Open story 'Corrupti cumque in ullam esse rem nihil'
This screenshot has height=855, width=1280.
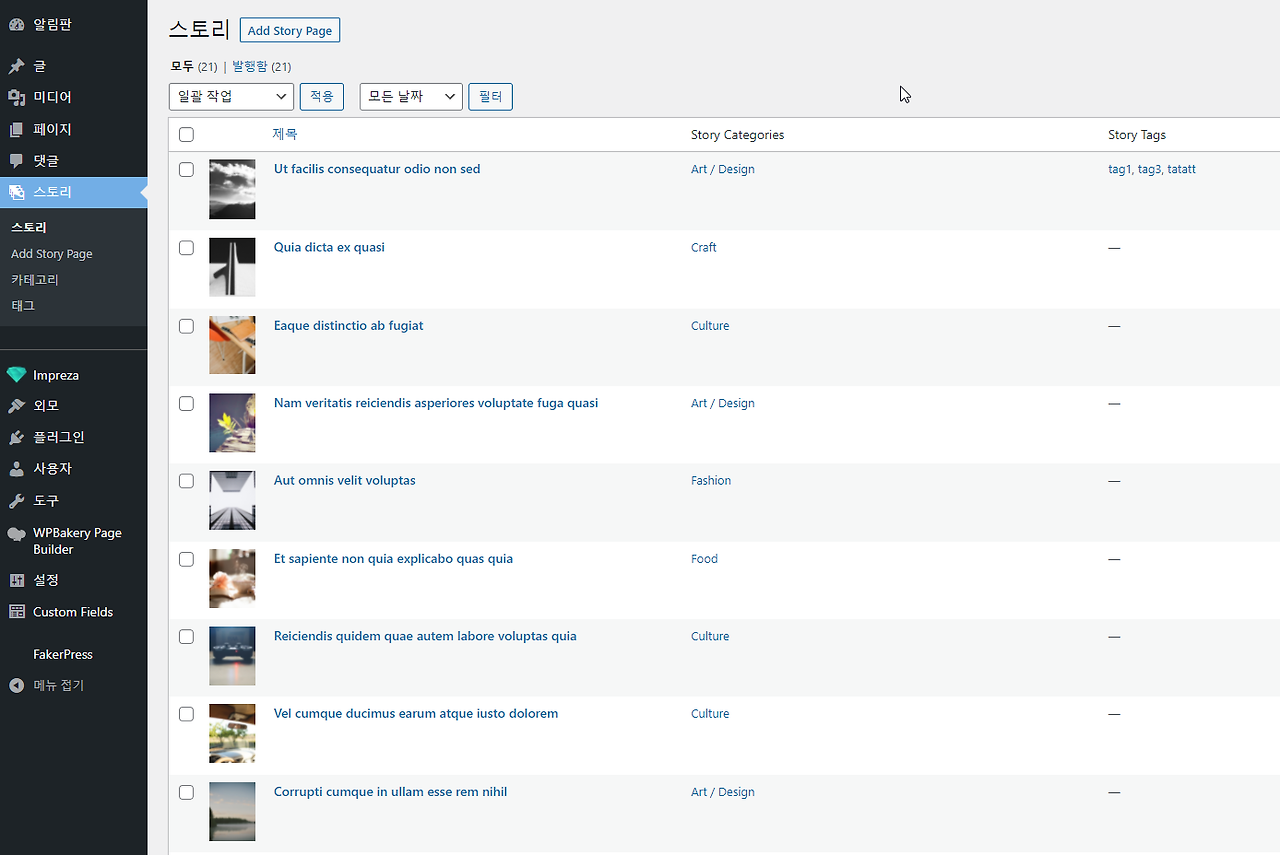click(390, 792)
